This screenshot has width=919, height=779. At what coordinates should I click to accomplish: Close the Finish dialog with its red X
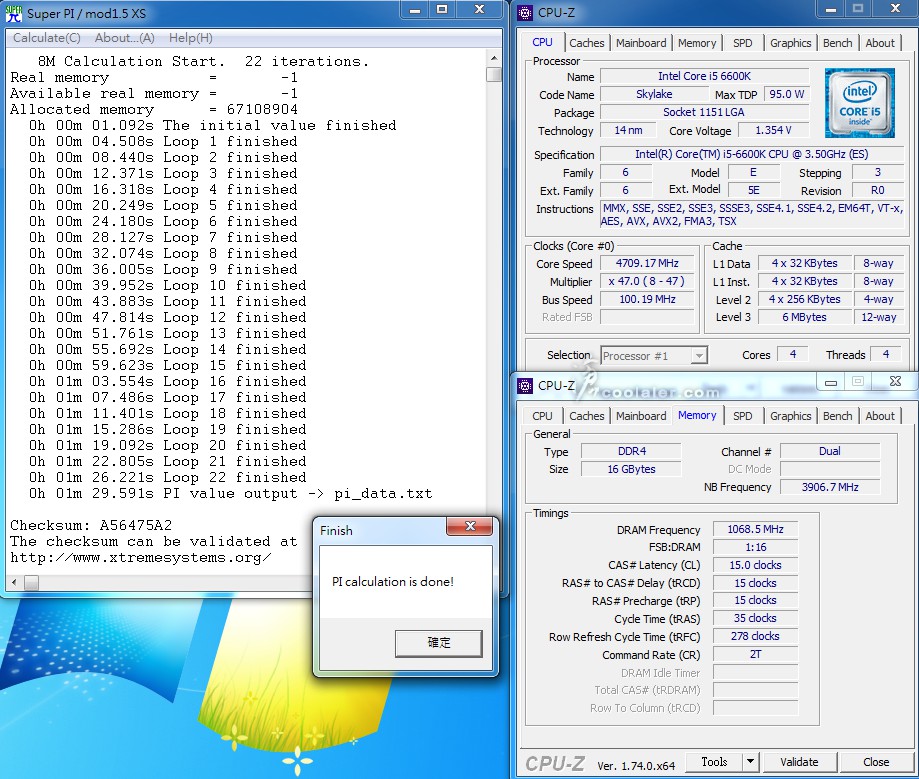click(x=469, y=526)
